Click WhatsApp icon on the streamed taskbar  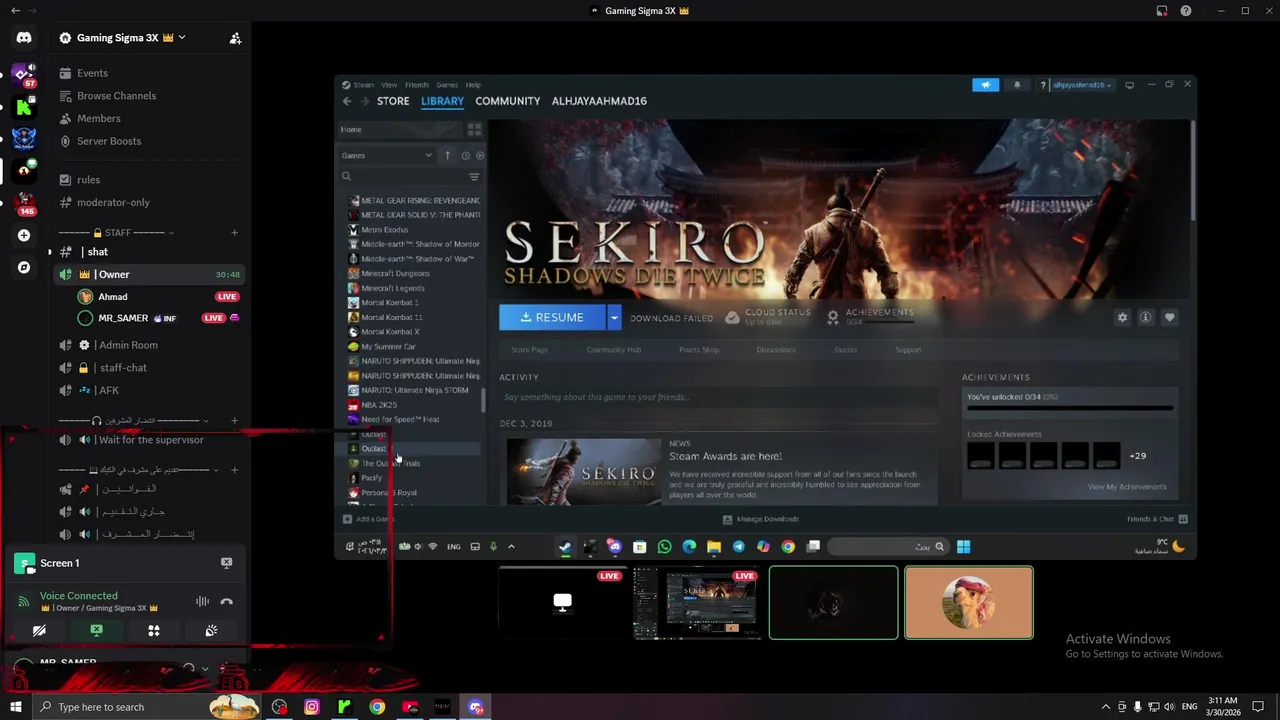[x=664, y=547]
